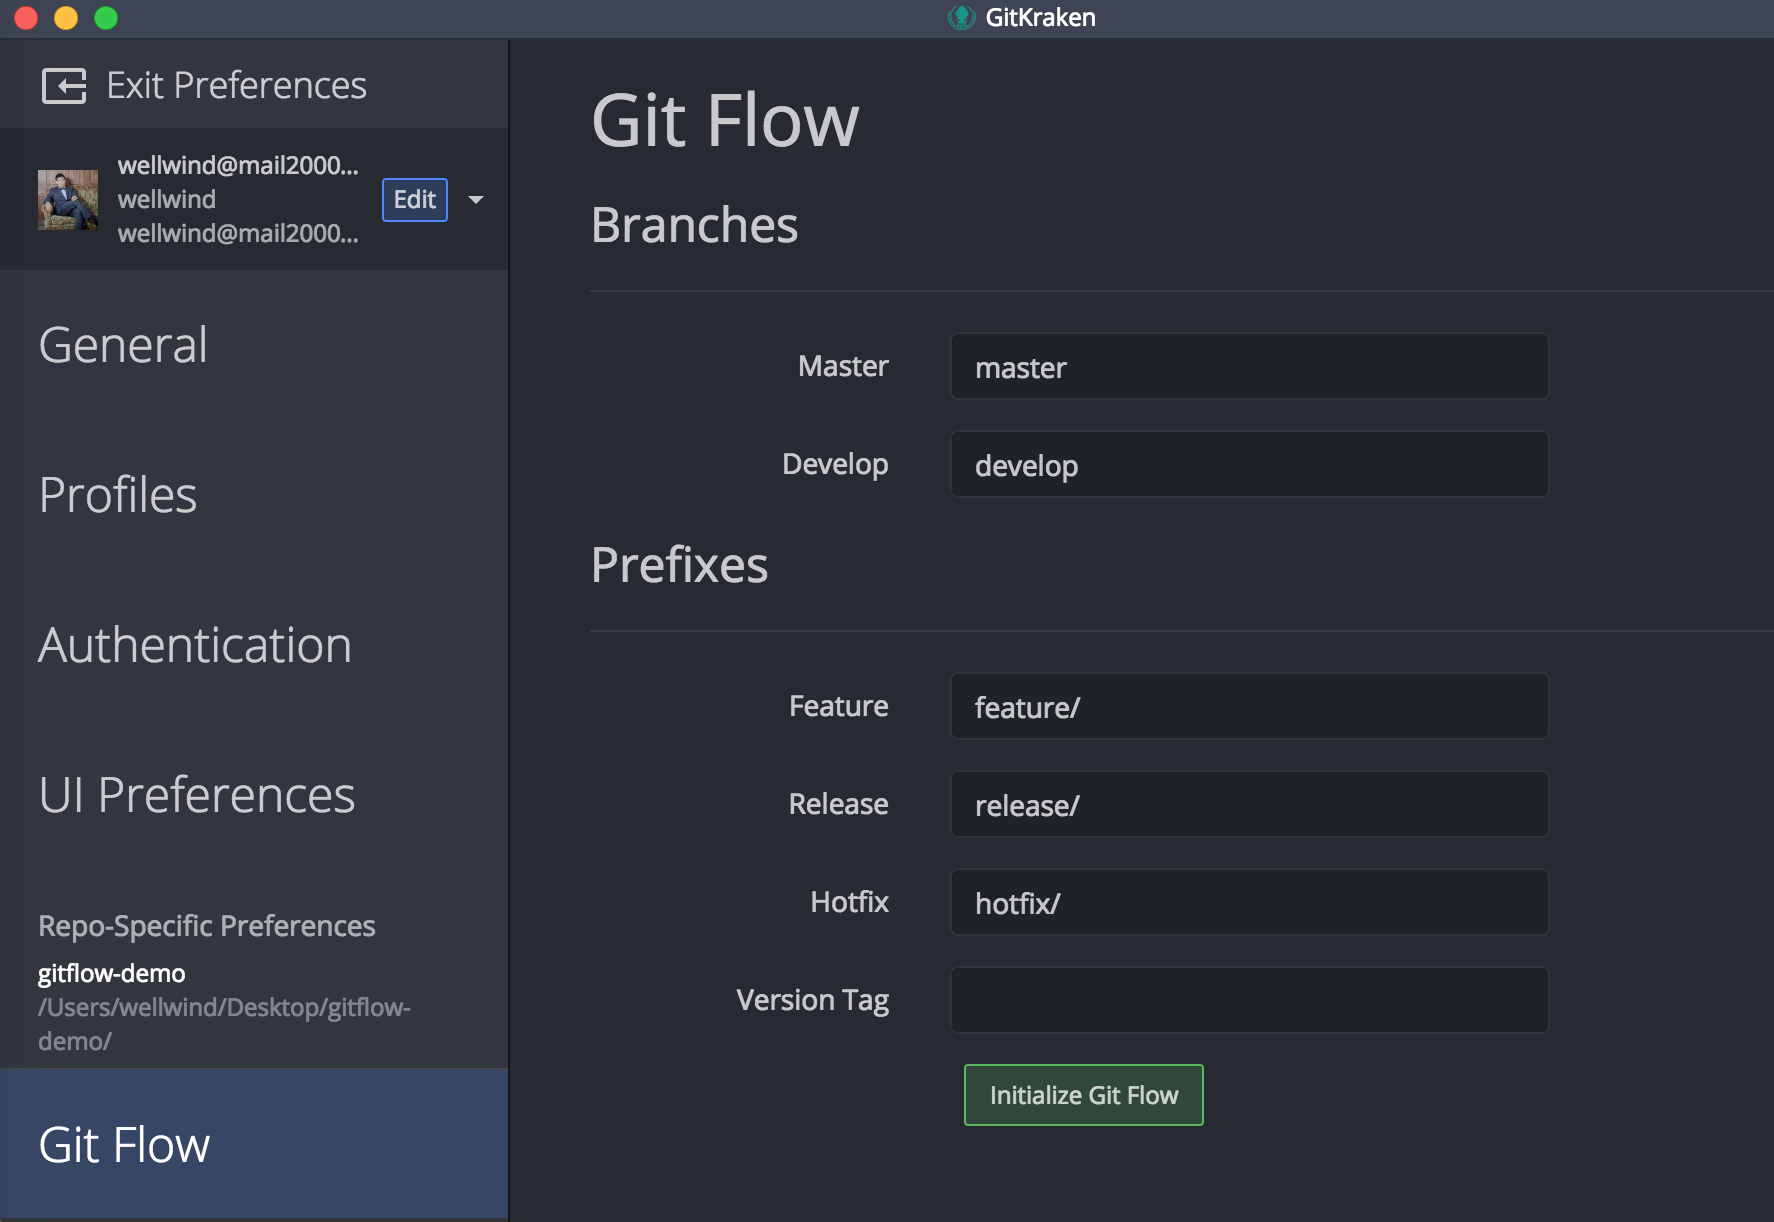
Task: Click the Exit Preferences label
Action: coord(236,86)
